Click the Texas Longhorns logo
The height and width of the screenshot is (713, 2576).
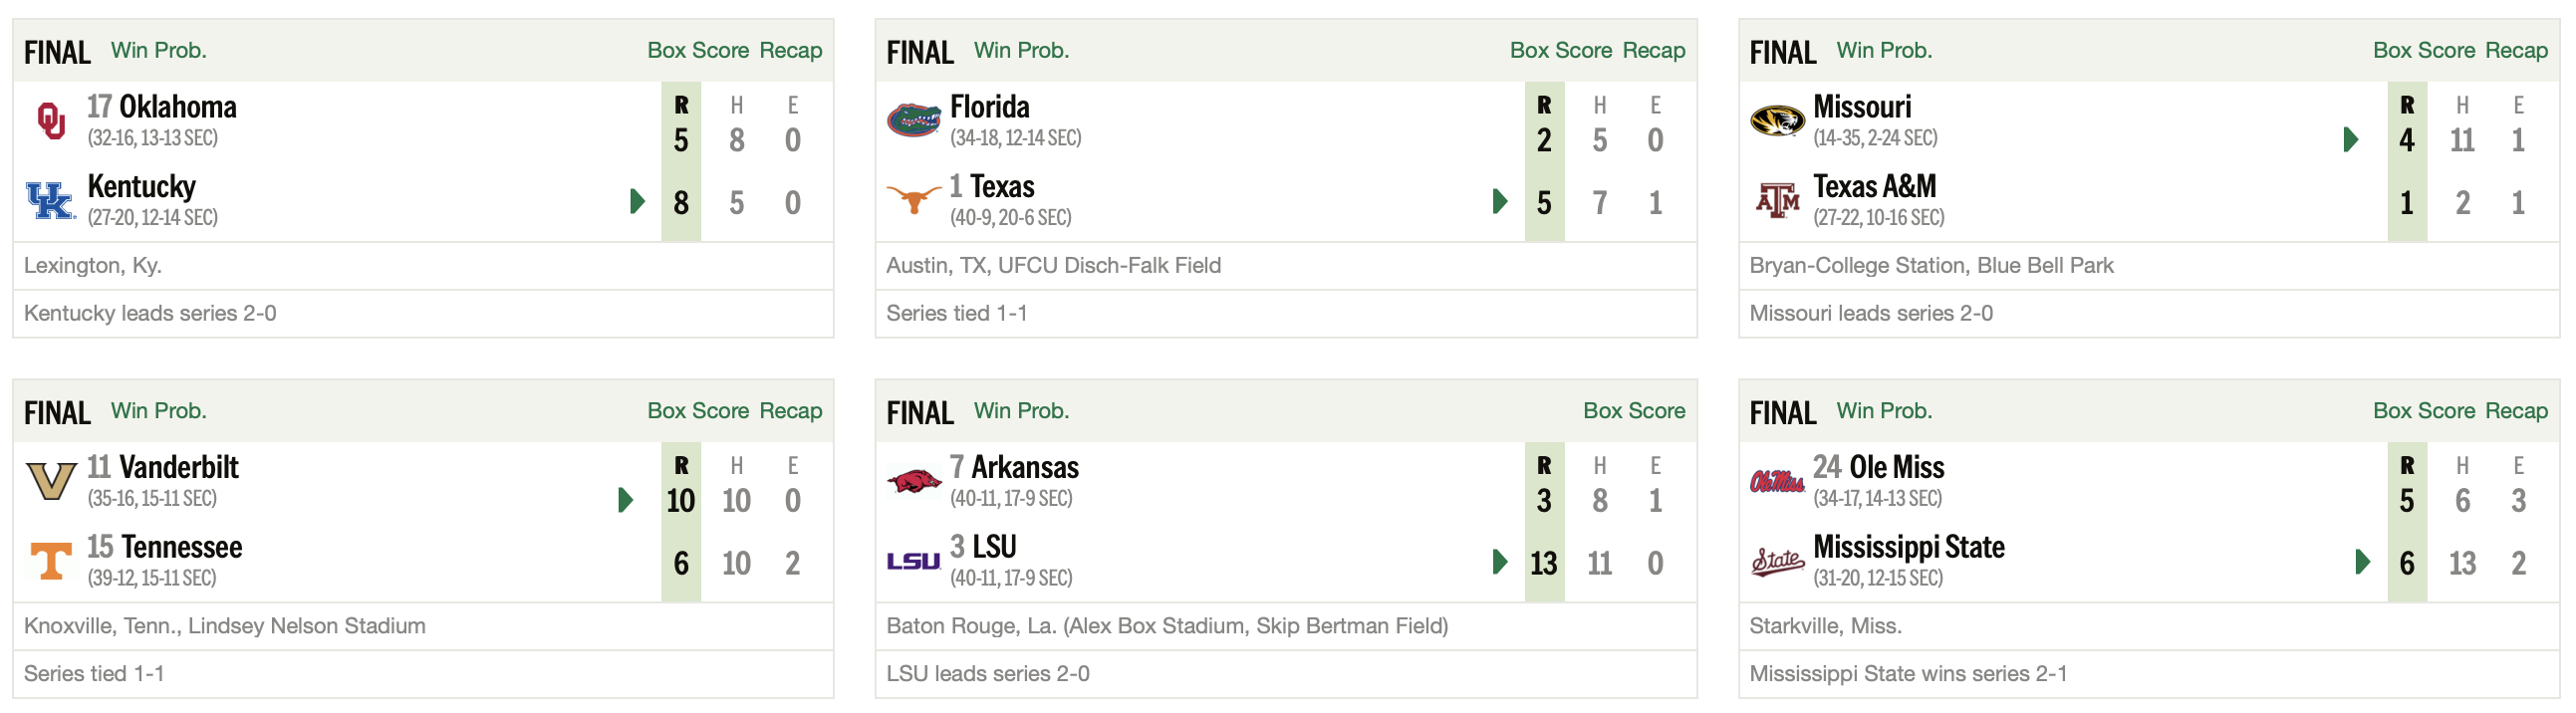pos(913,200)
